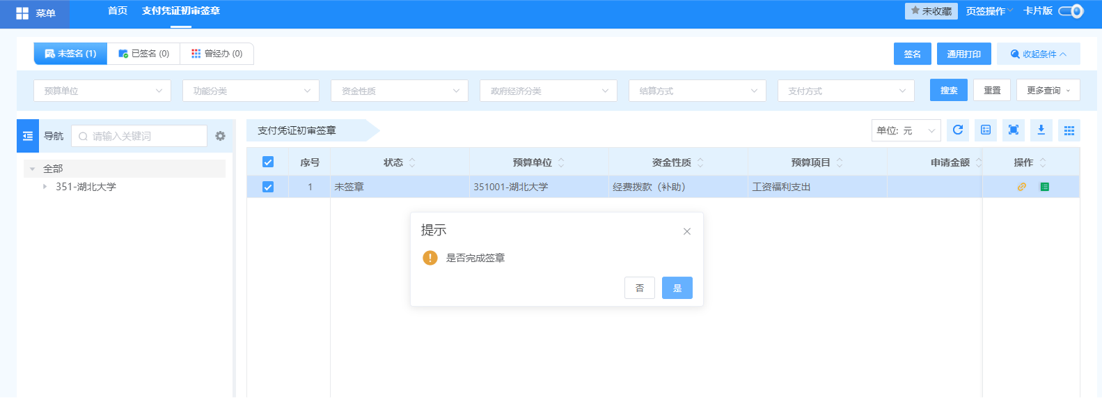
Task: Click the download export icon
Action: [1042, 130]
